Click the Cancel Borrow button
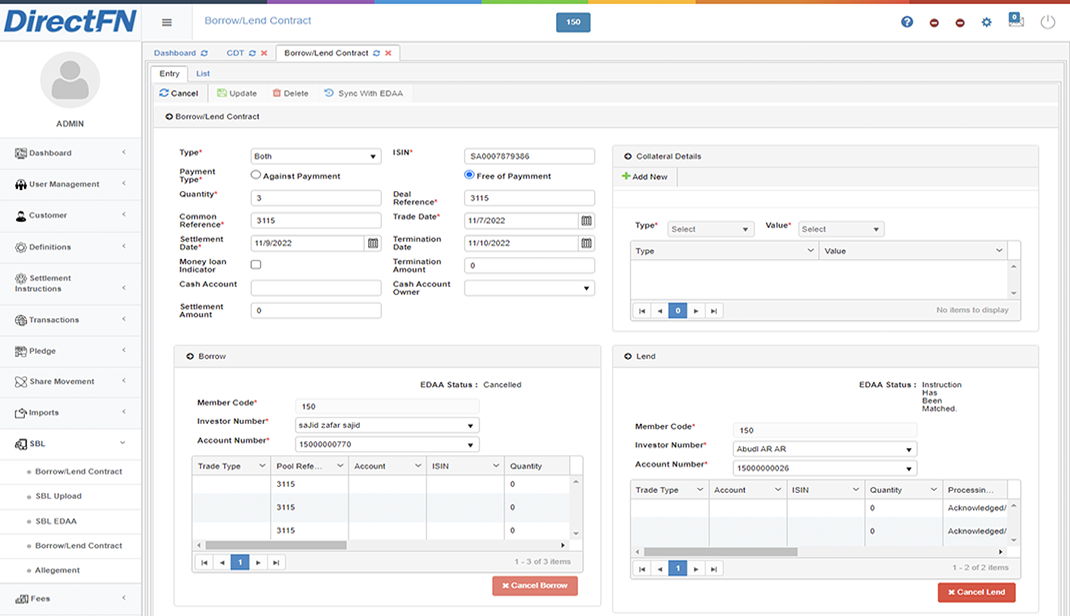This screenshot has height=616, width=1070. (535, 585)
